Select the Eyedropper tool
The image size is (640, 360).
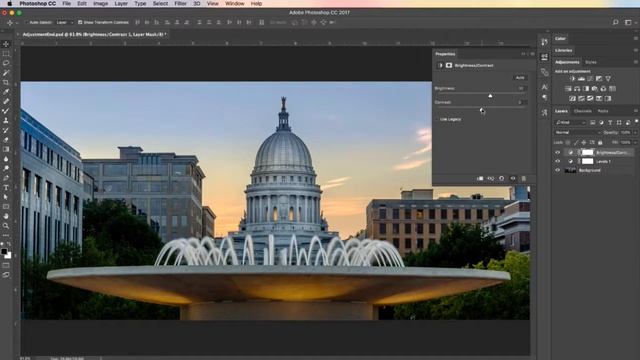[6, 92]
